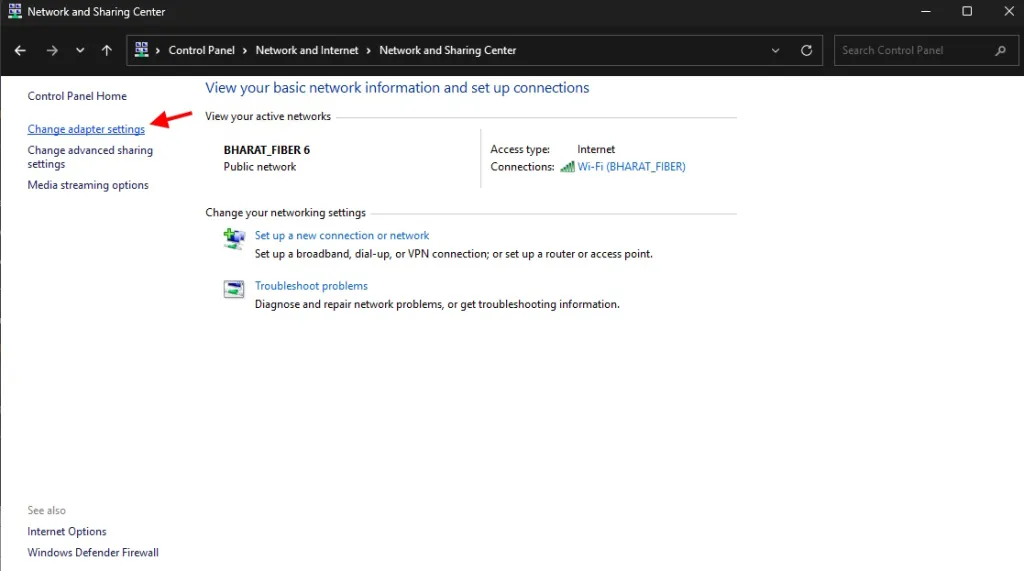This screenshot has width=1024, height=571.
Task: Open Troubleshoot problems
Action: pos(311,286)
